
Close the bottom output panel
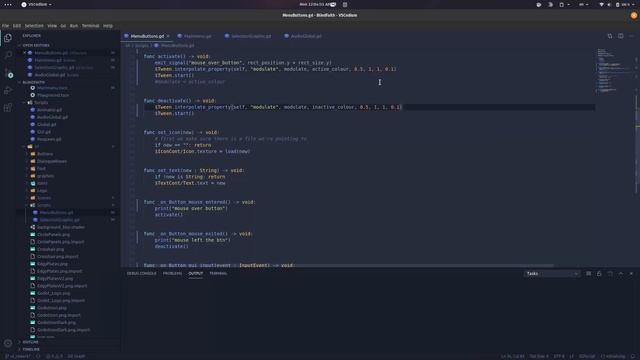631,273
